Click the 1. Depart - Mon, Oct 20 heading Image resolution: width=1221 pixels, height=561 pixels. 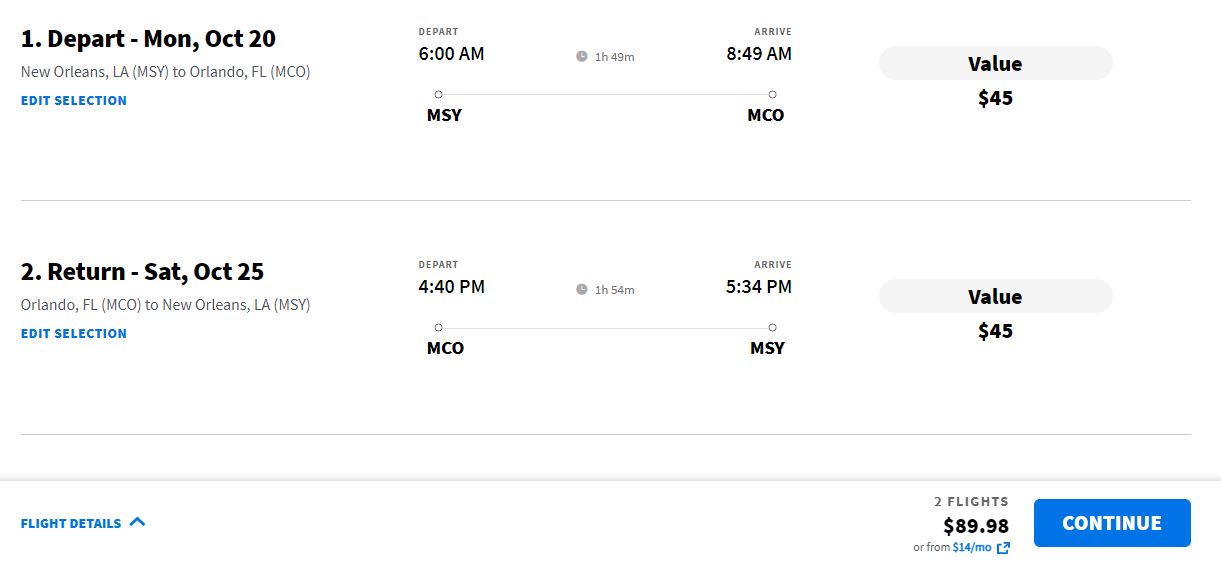pos(148,40)
